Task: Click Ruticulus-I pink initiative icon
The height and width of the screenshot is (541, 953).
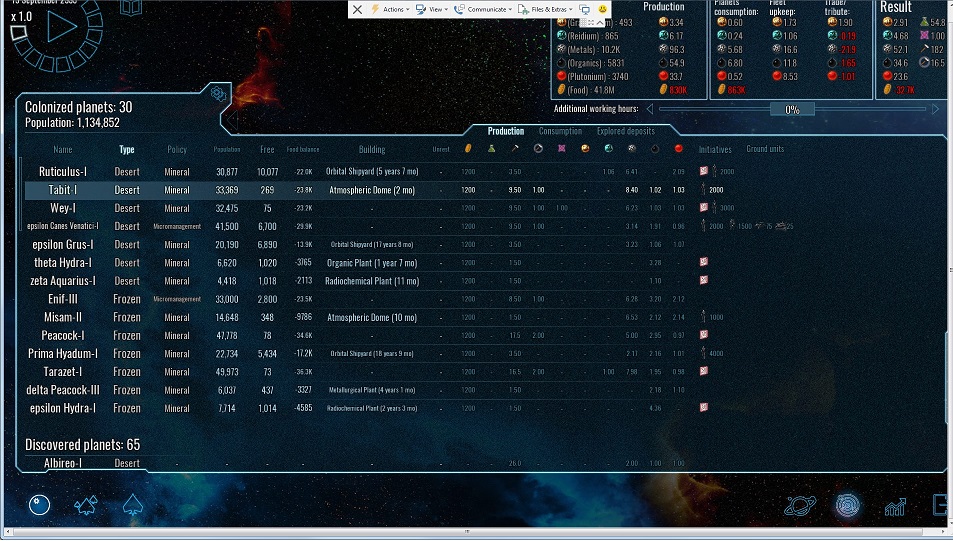Action: click(703, 171)
